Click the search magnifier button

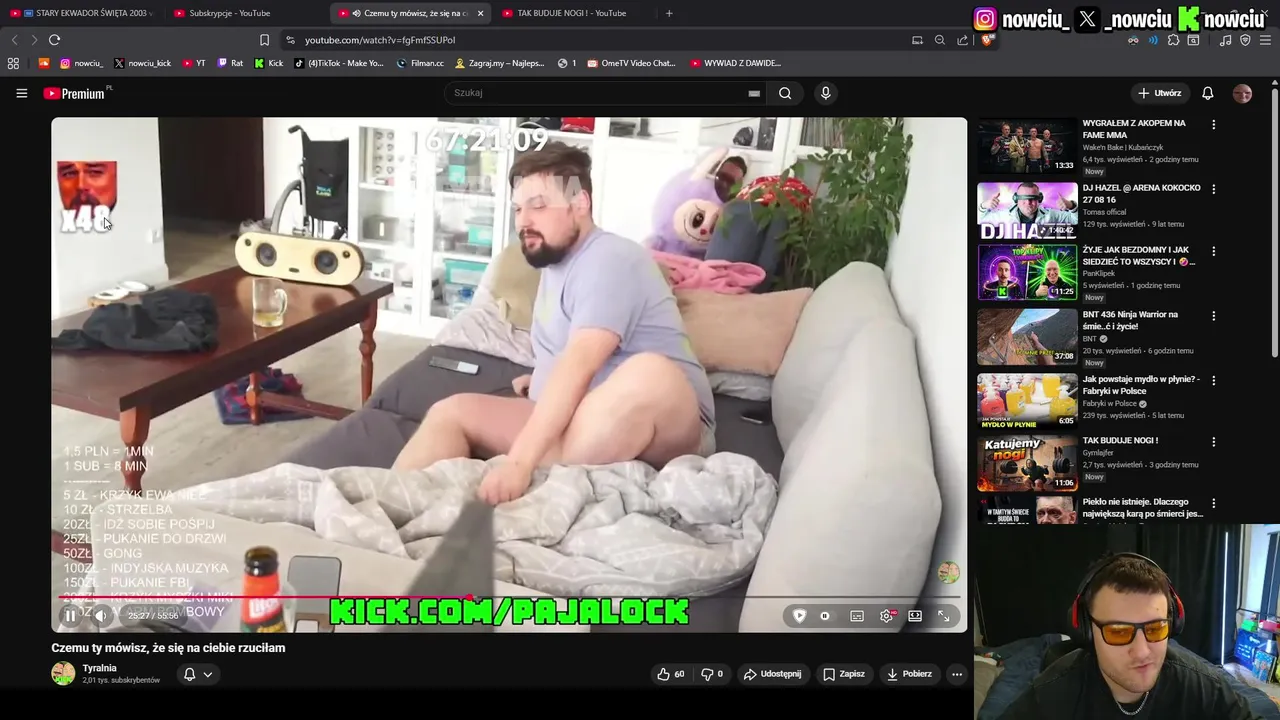pos(785,93)
